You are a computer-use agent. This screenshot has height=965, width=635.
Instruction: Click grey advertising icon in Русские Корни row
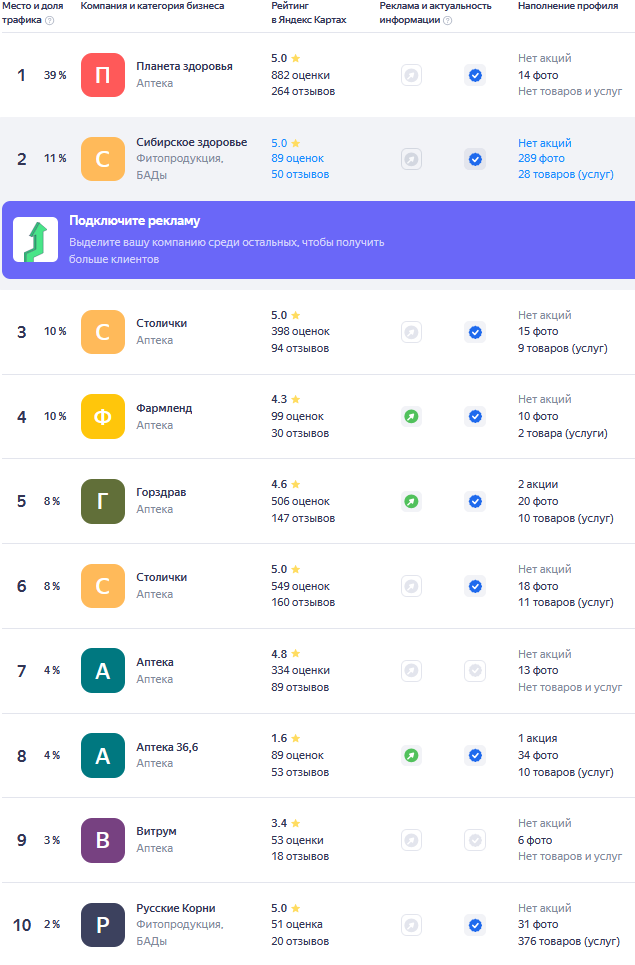[411, 925]
